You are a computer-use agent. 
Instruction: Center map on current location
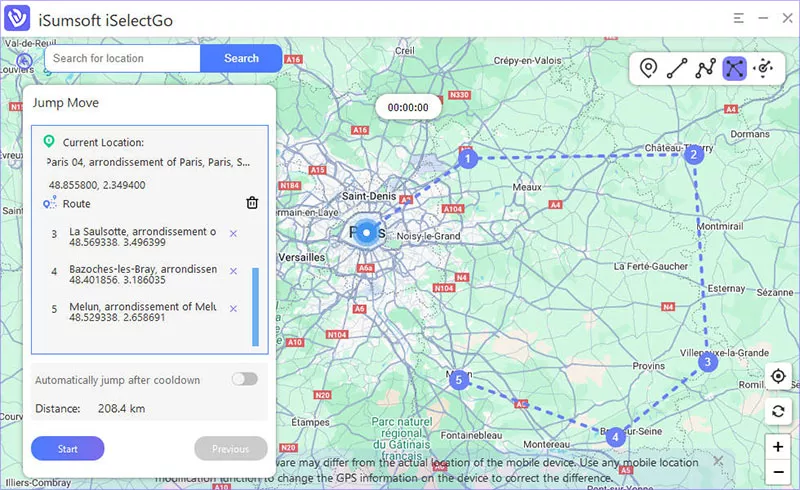pos(778,377)
